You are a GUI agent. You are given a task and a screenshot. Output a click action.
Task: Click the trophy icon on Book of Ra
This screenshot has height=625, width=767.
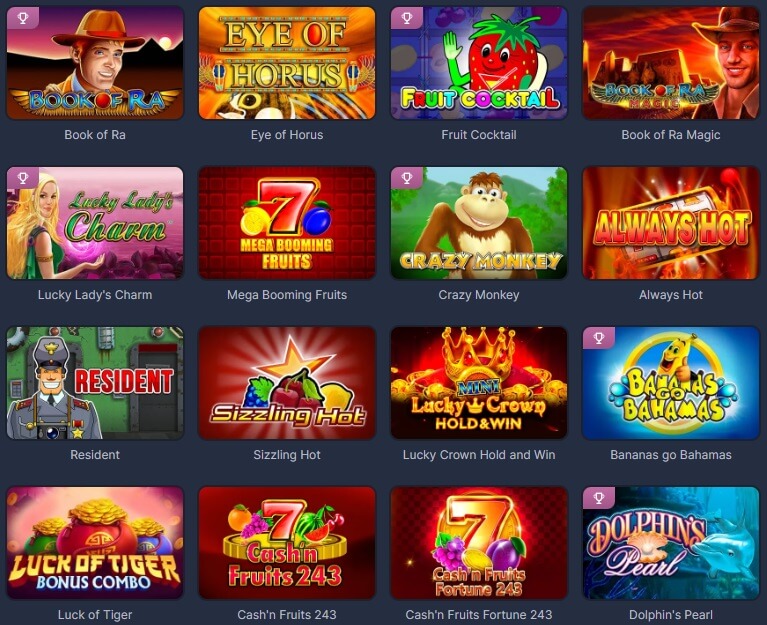pos(23,19)
